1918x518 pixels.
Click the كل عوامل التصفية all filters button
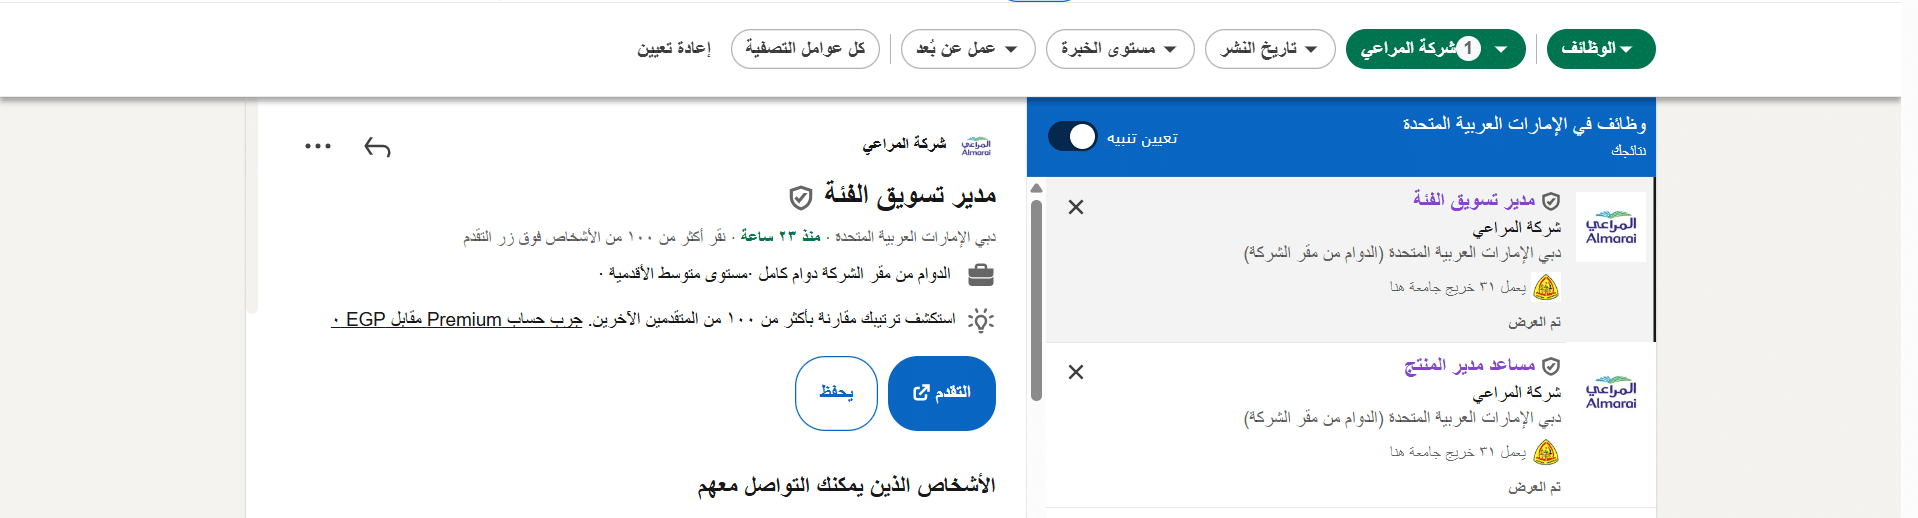(x=805, y=49)
